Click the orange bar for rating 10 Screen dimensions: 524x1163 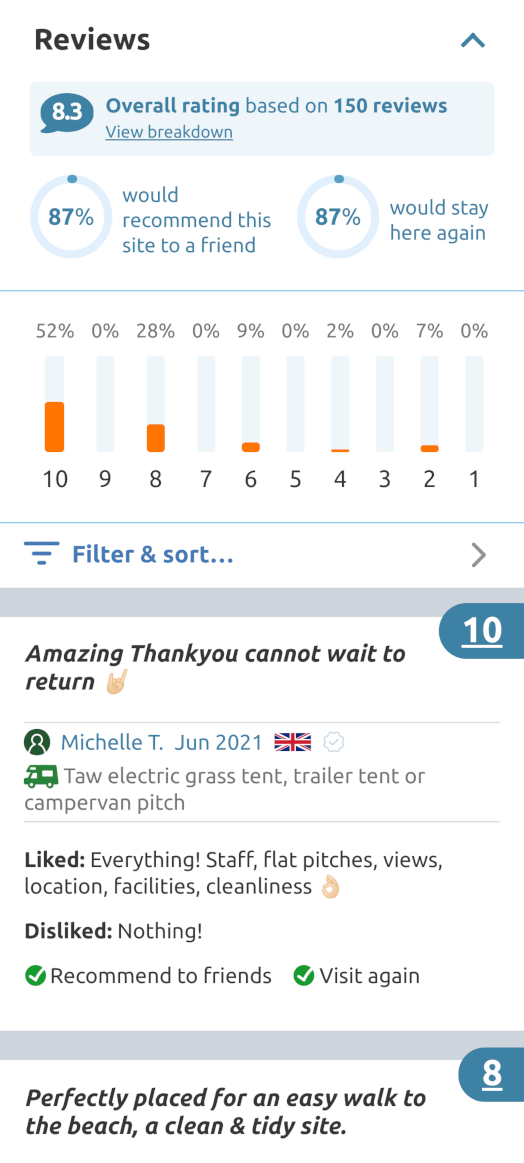[55, 426]
